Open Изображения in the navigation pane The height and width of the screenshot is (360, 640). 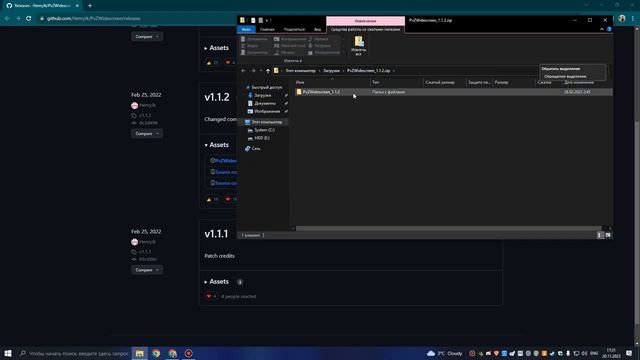click(267, 111)
